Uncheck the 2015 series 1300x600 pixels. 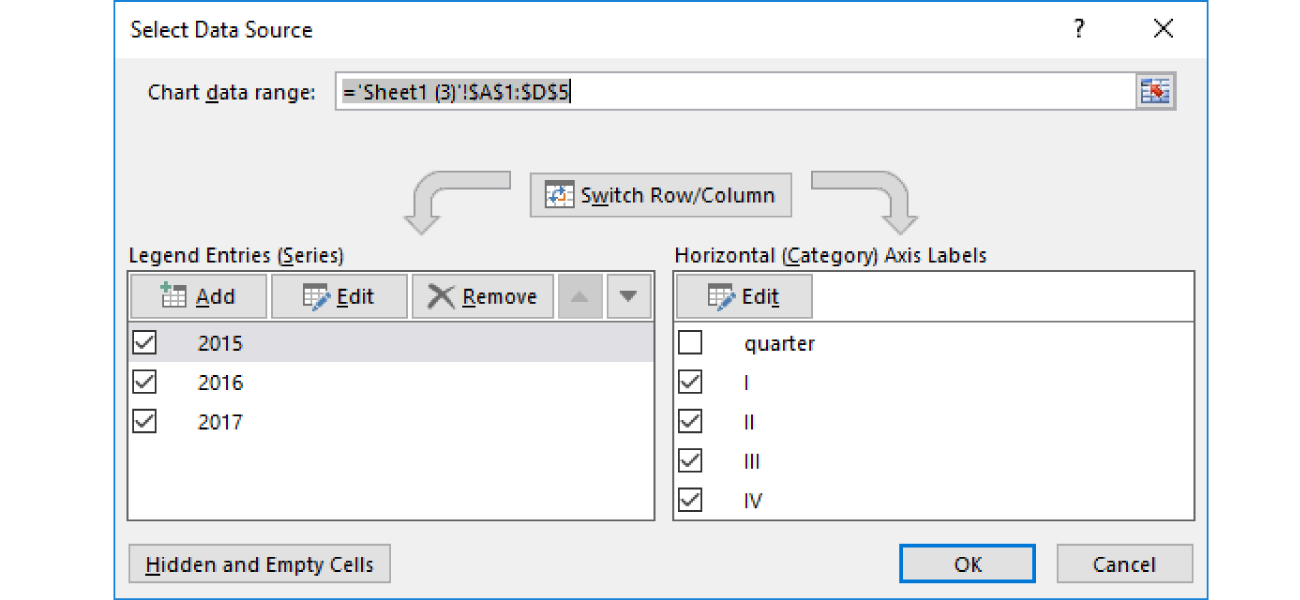[x=143, y=342]
